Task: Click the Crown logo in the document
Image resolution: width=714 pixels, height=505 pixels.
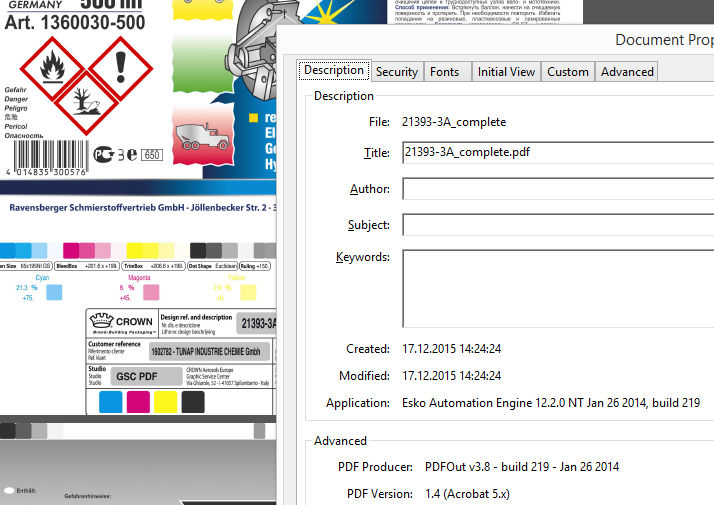Action: pos(122,322)
